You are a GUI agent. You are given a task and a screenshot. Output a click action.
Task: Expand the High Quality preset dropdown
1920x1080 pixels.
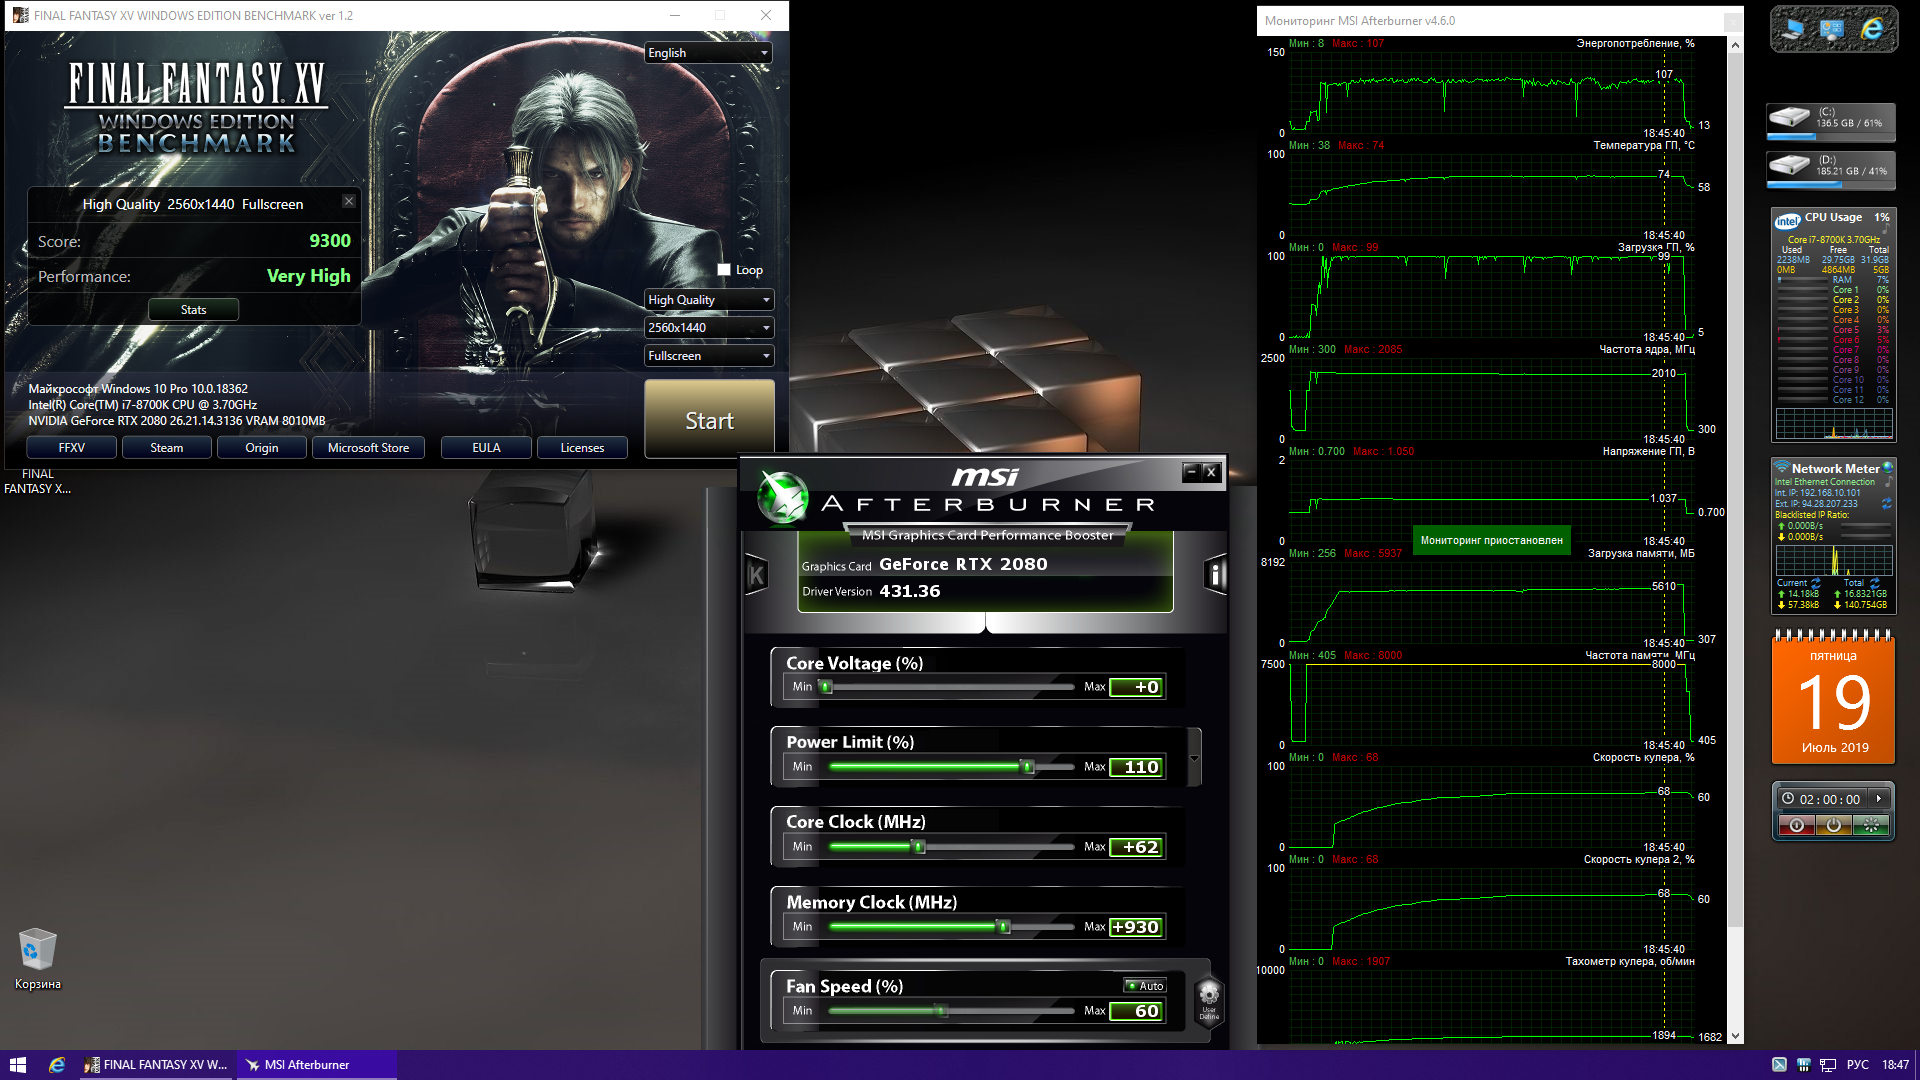point(708,300)
